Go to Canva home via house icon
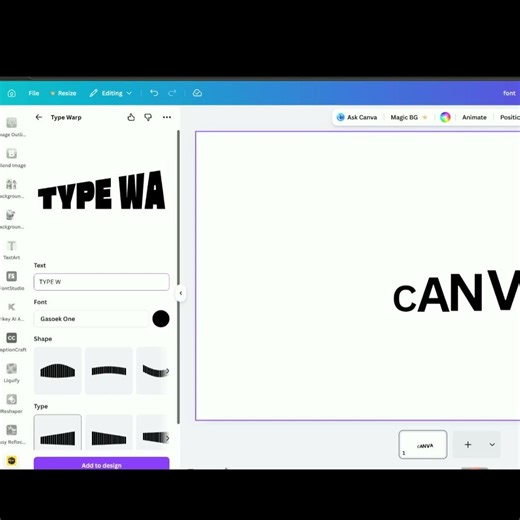520x520 pixels. click(12, 93)
